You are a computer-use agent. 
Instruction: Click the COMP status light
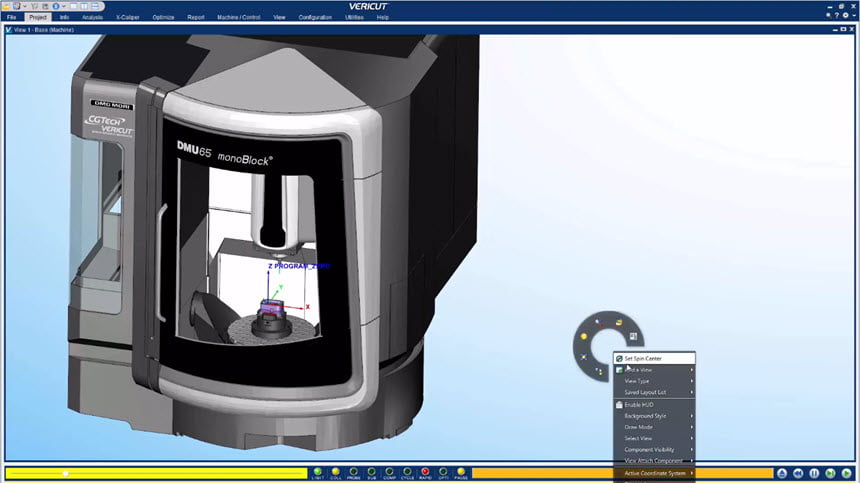click(389, 473)
